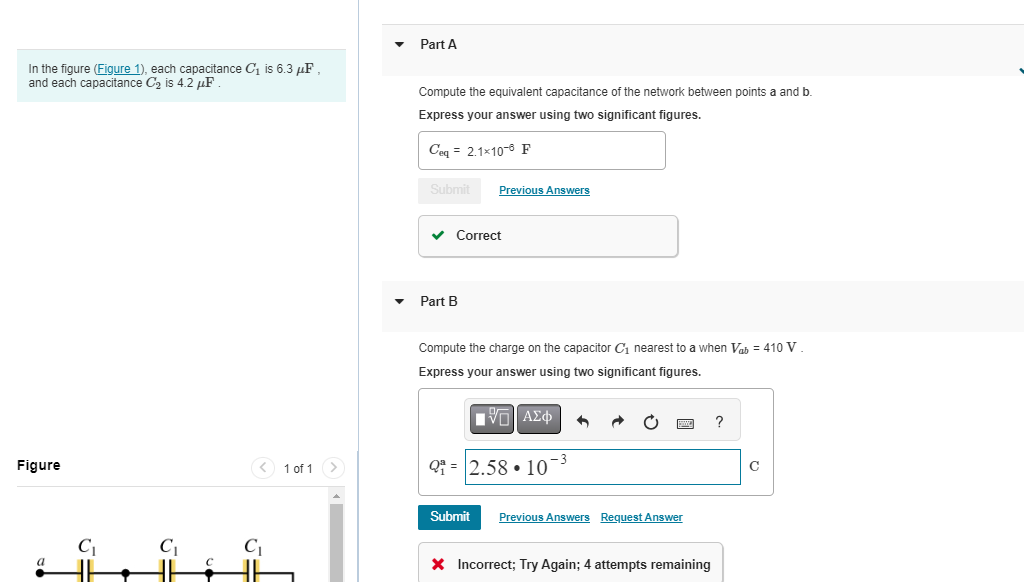Collapse the Part B section
The image size is (1024, 582).
pos(398,301)
